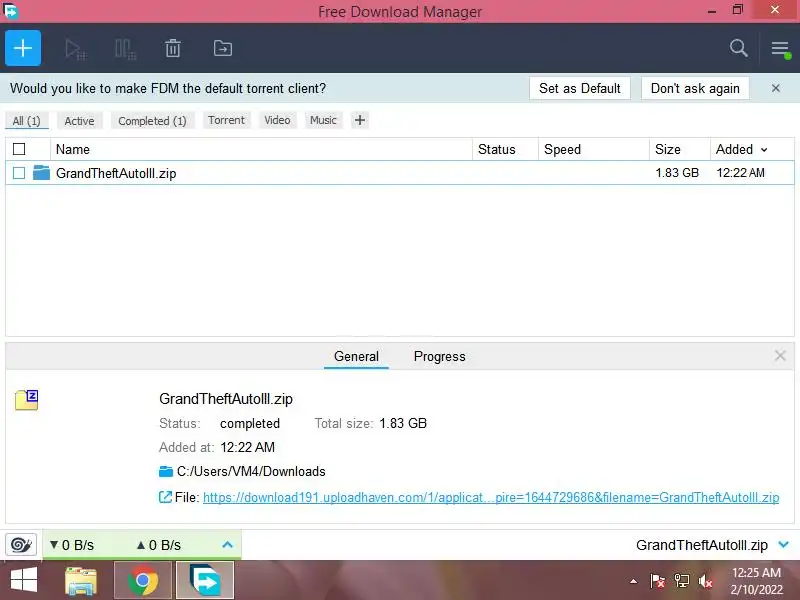
Task: Click the 12:22 AM added cell in list
Action: [x=740, y=173]
